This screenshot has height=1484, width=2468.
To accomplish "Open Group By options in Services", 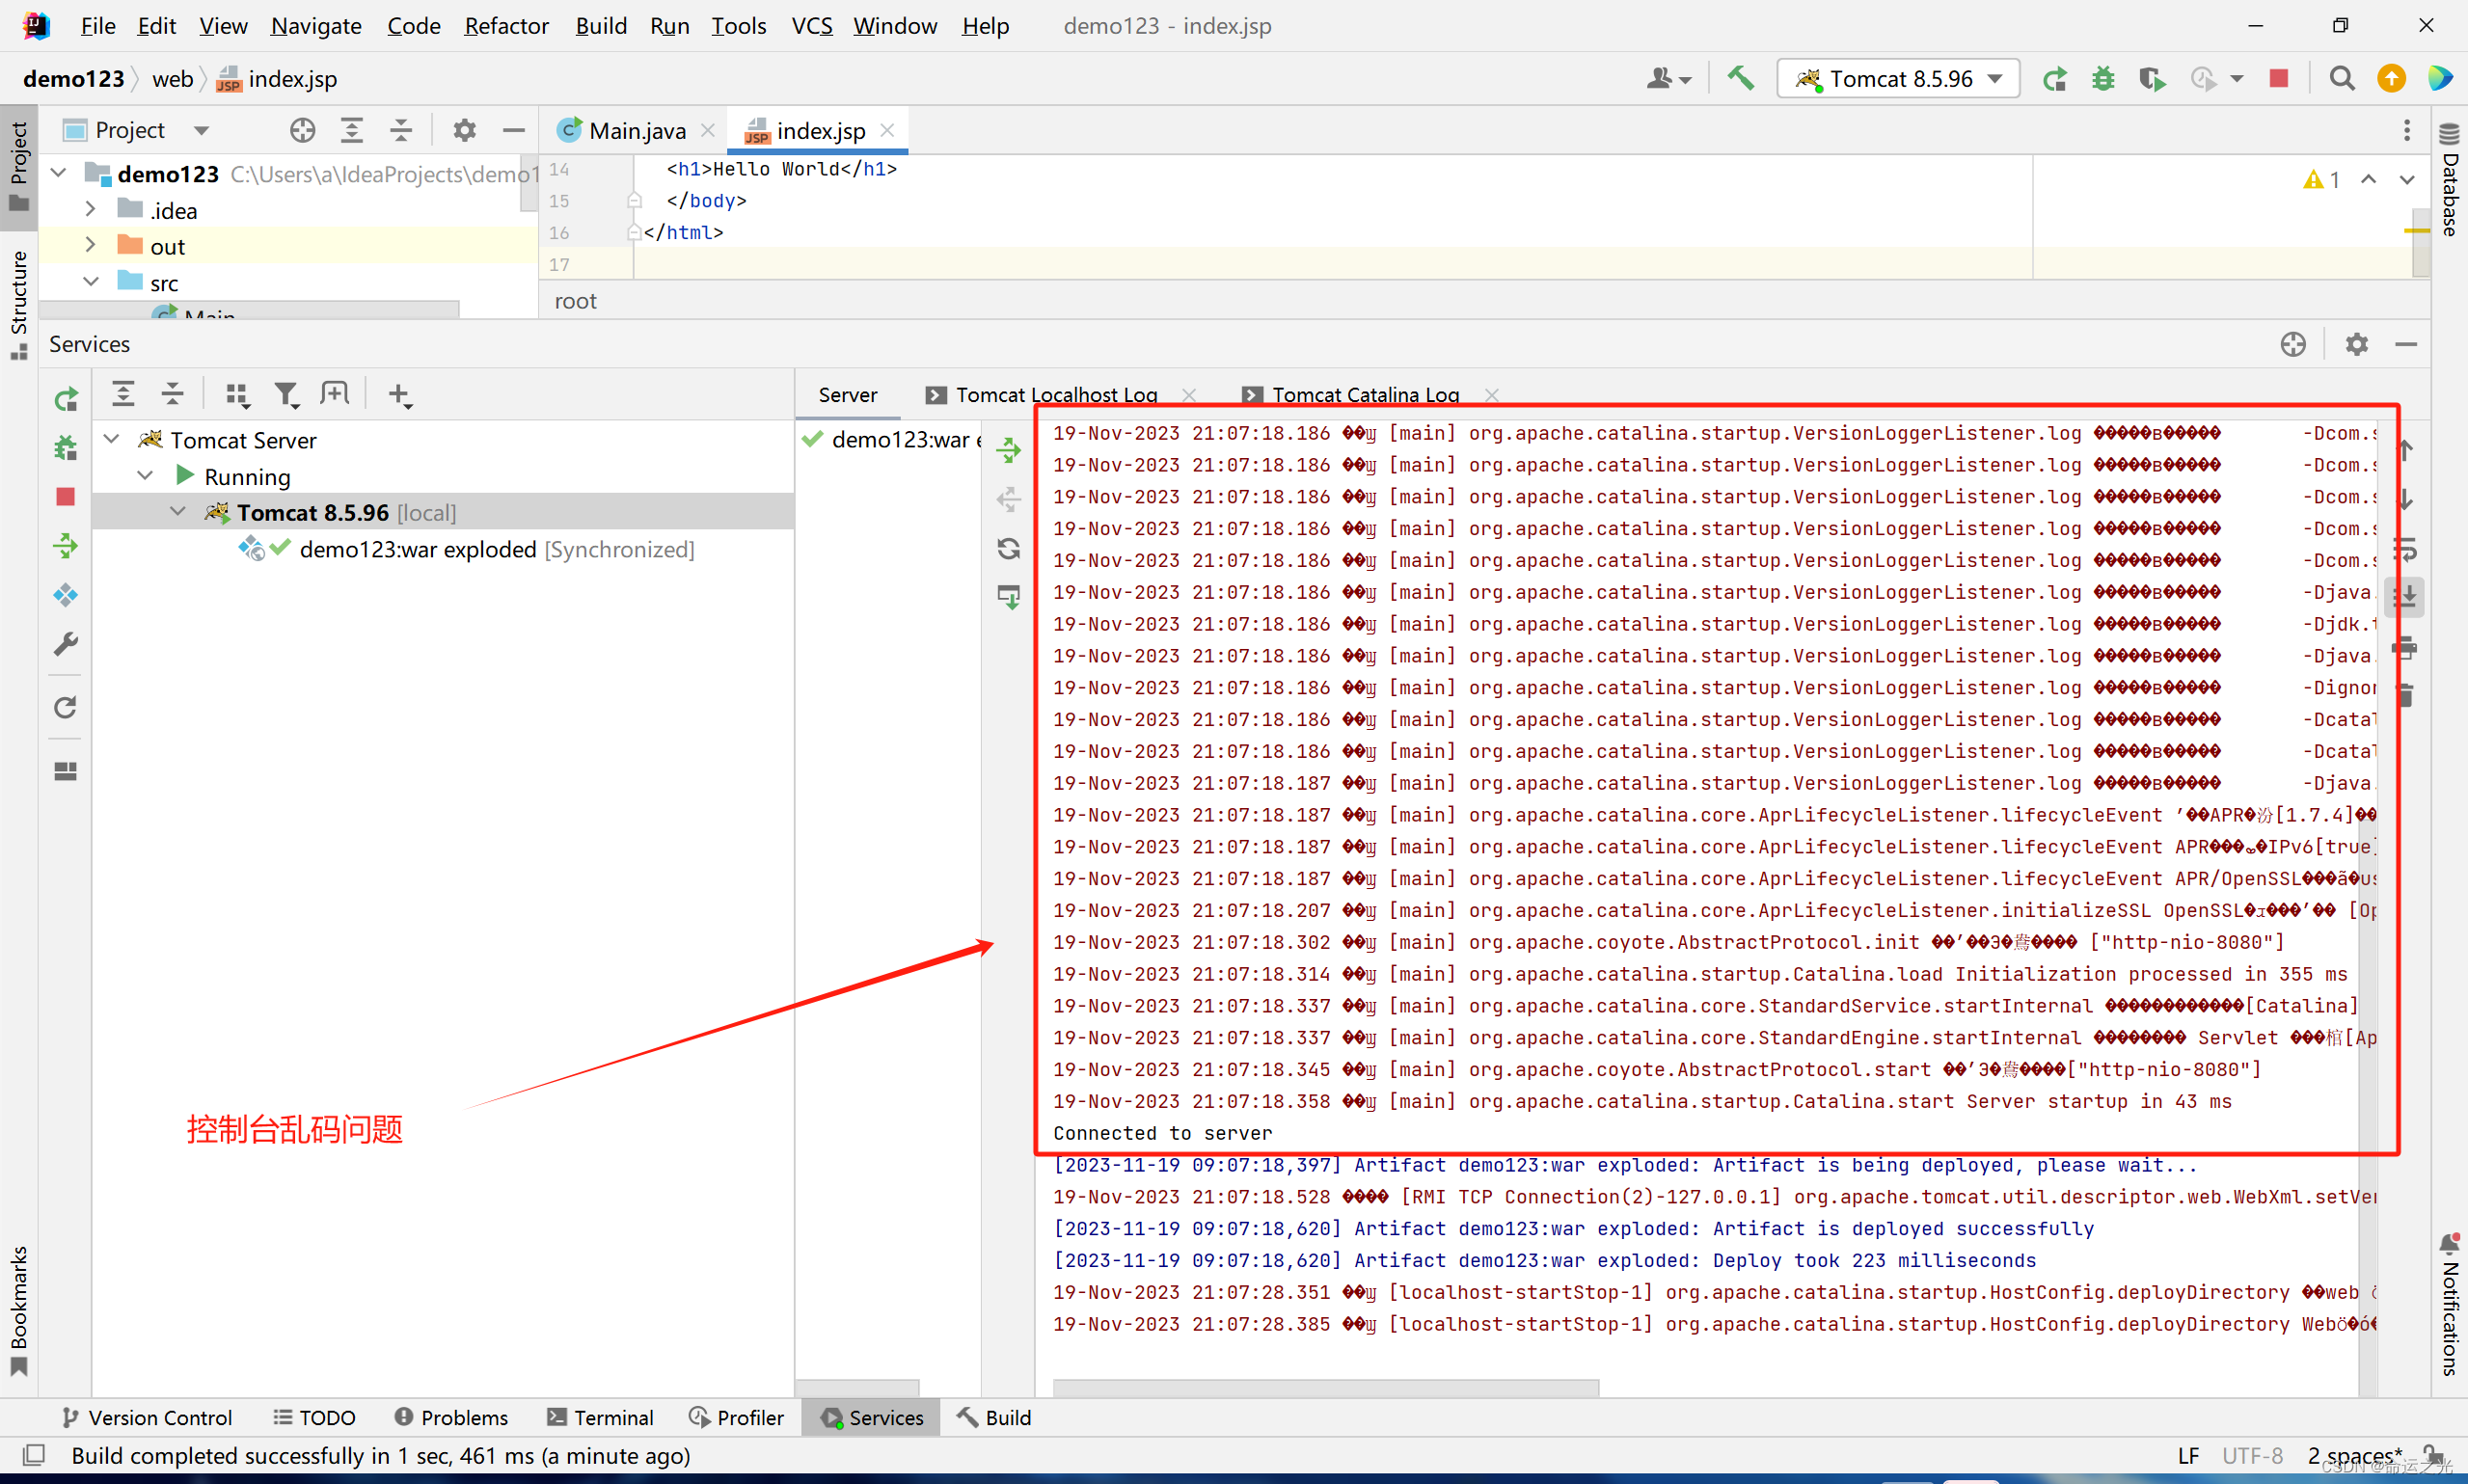I will [x=237, y=395].
